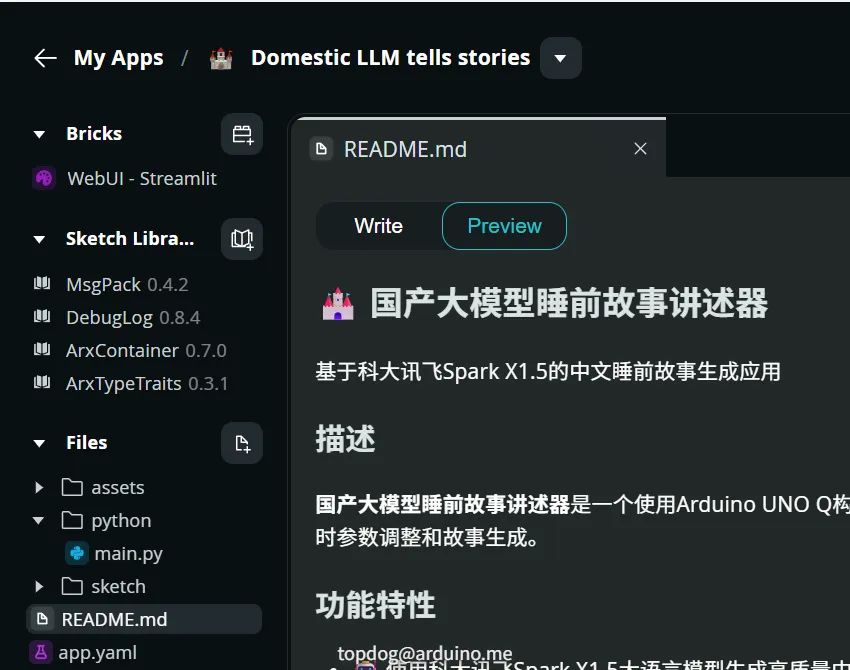The height and width of the screenshot is (670, 850).
Task: Click the castle app emoji icon
Action: [221, 58]
